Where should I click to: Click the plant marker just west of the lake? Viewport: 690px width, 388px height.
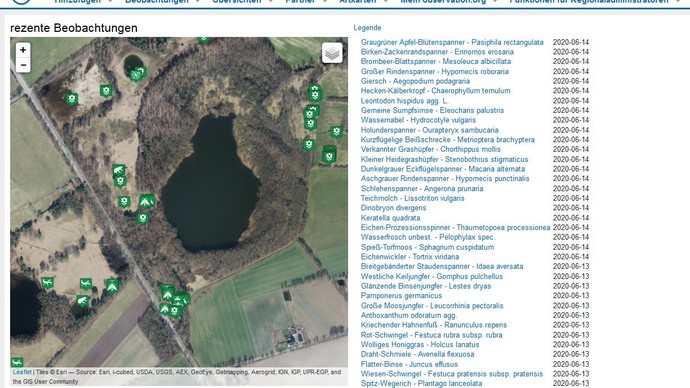[142, 218]
